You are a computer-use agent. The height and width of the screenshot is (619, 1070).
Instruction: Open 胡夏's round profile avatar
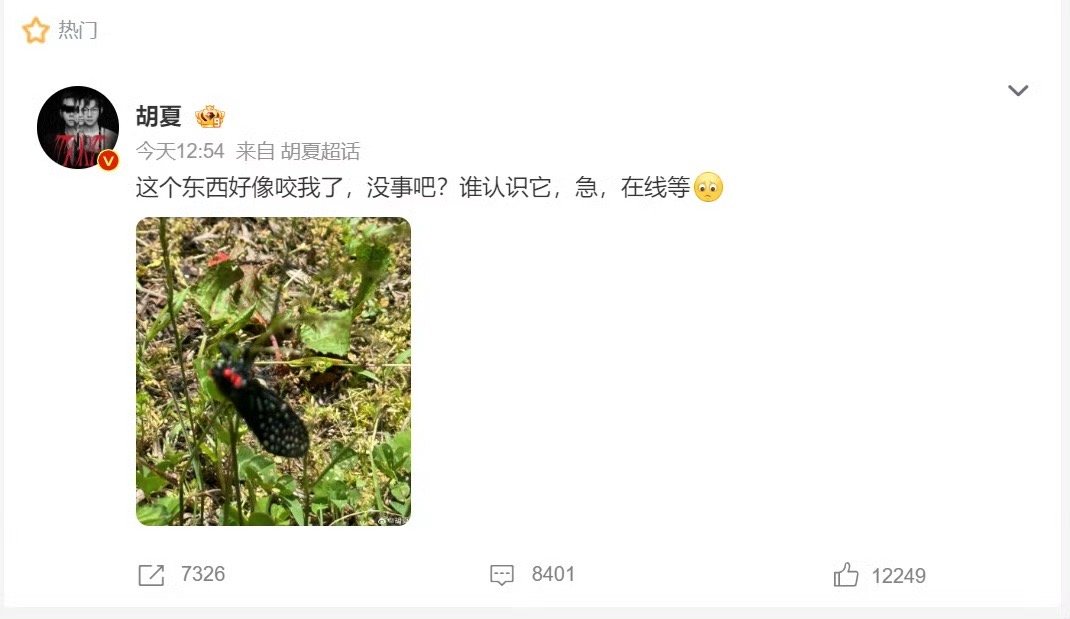click(x=78, y=127)
